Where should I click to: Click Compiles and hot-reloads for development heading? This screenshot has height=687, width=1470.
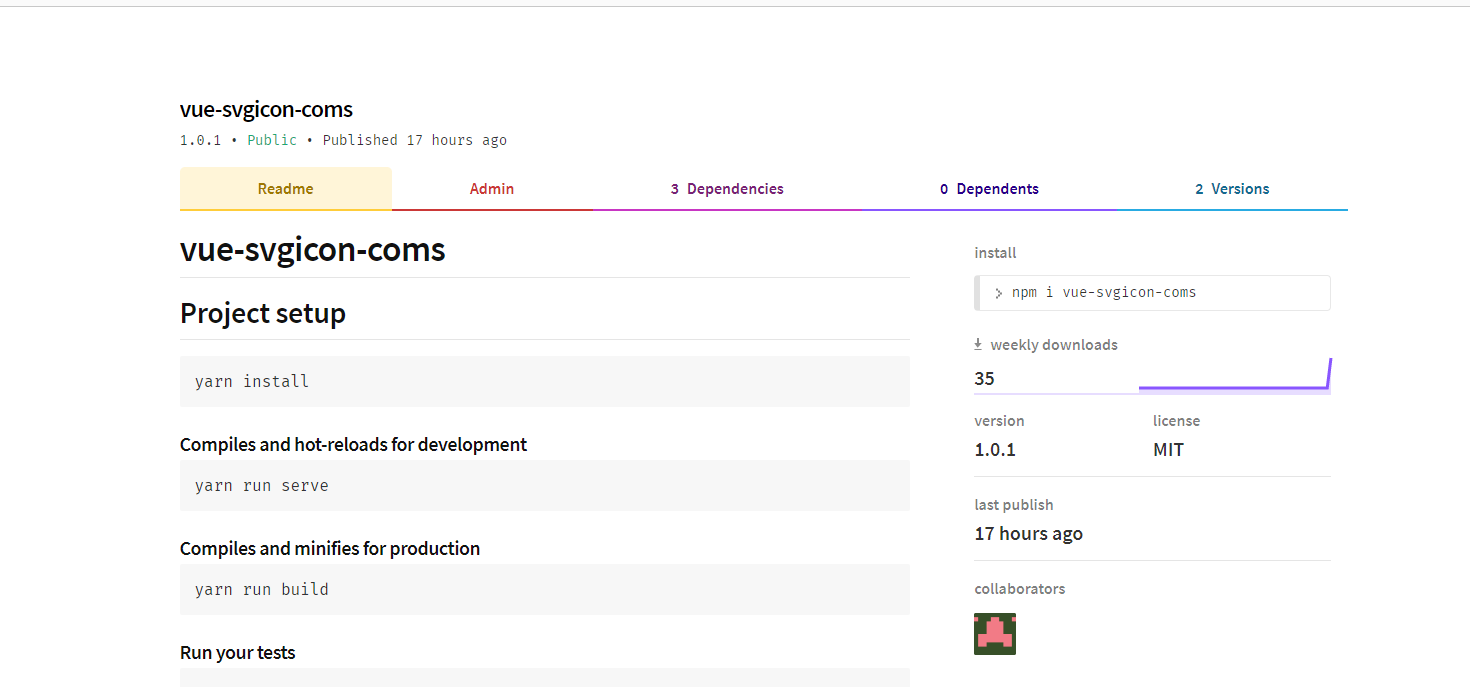pos(353,444)
